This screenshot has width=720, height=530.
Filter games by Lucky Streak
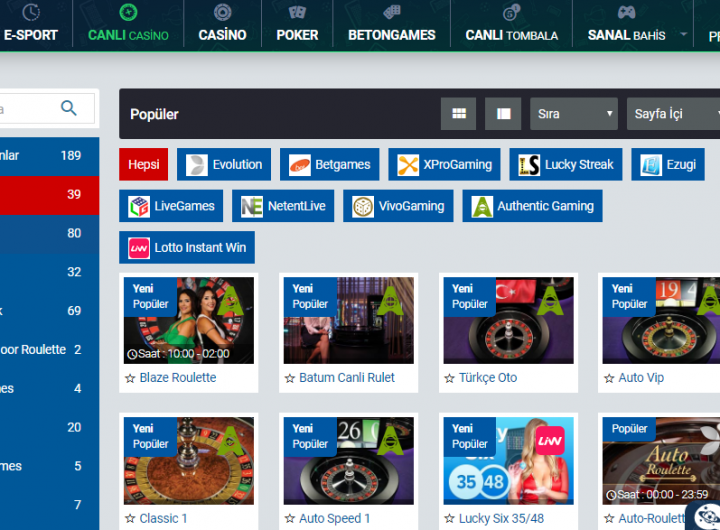click(566, 164)
